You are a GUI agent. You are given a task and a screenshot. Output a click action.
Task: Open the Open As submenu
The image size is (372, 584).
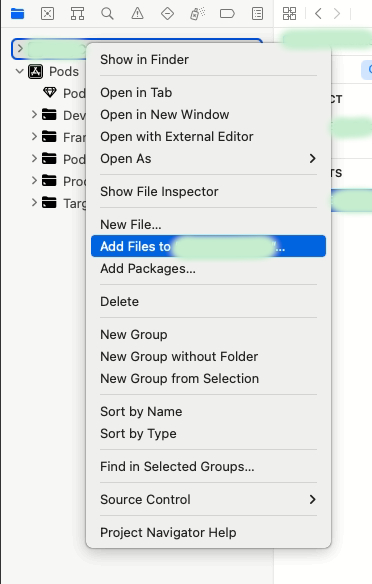pyautogui.click(x=208, y=159)
